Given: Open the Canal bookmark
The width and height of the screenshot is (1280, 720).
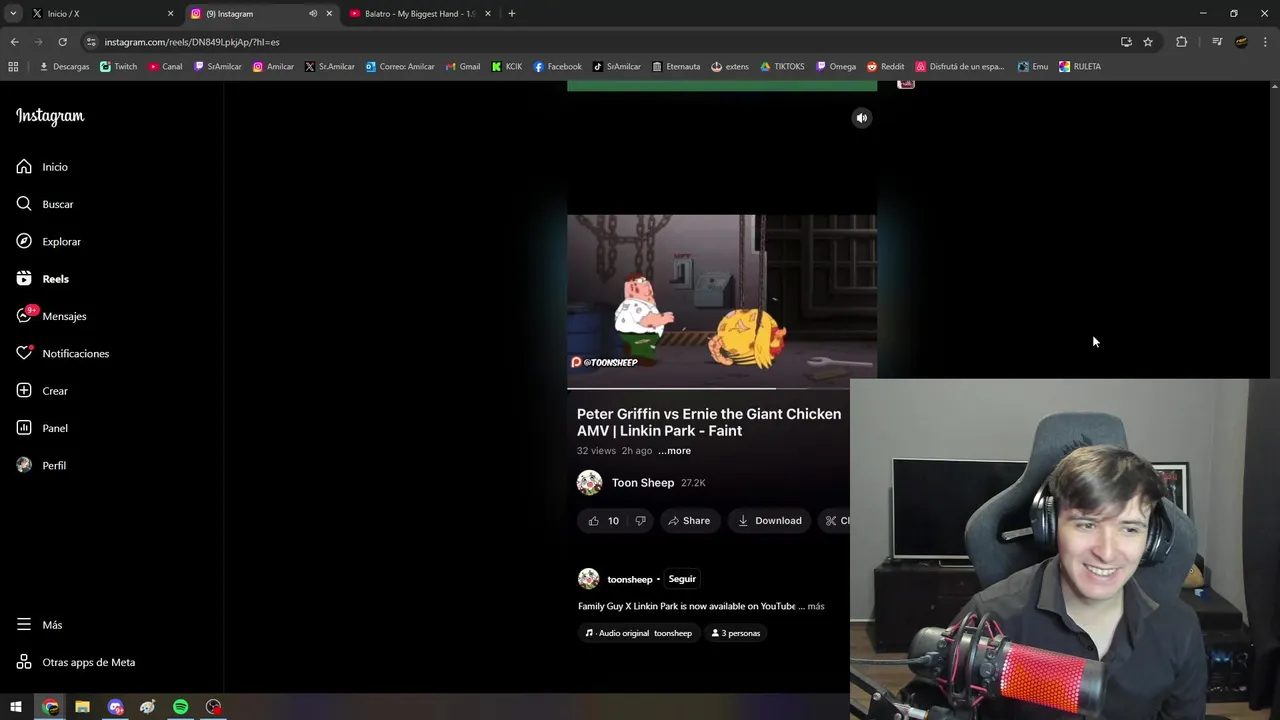Looking at the screenshot, I should click(x=165, y=67).
